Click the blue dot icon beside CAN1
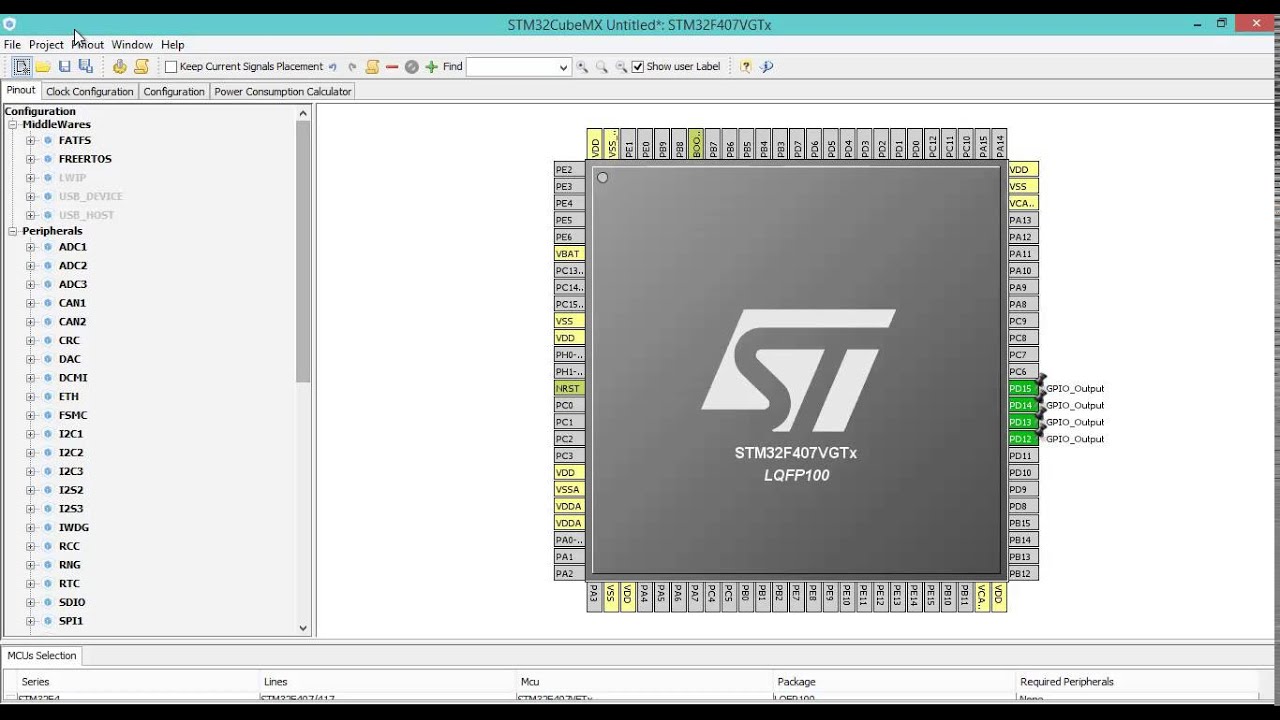 [x=47, y=303]
